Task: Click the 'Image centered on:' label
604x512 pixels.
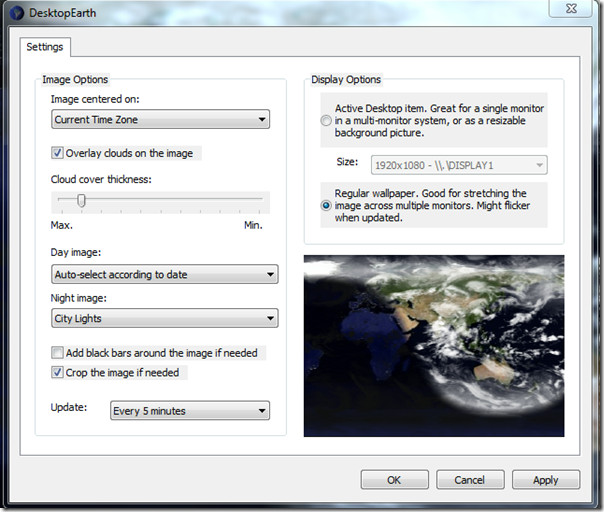Action: coord(95,99)
